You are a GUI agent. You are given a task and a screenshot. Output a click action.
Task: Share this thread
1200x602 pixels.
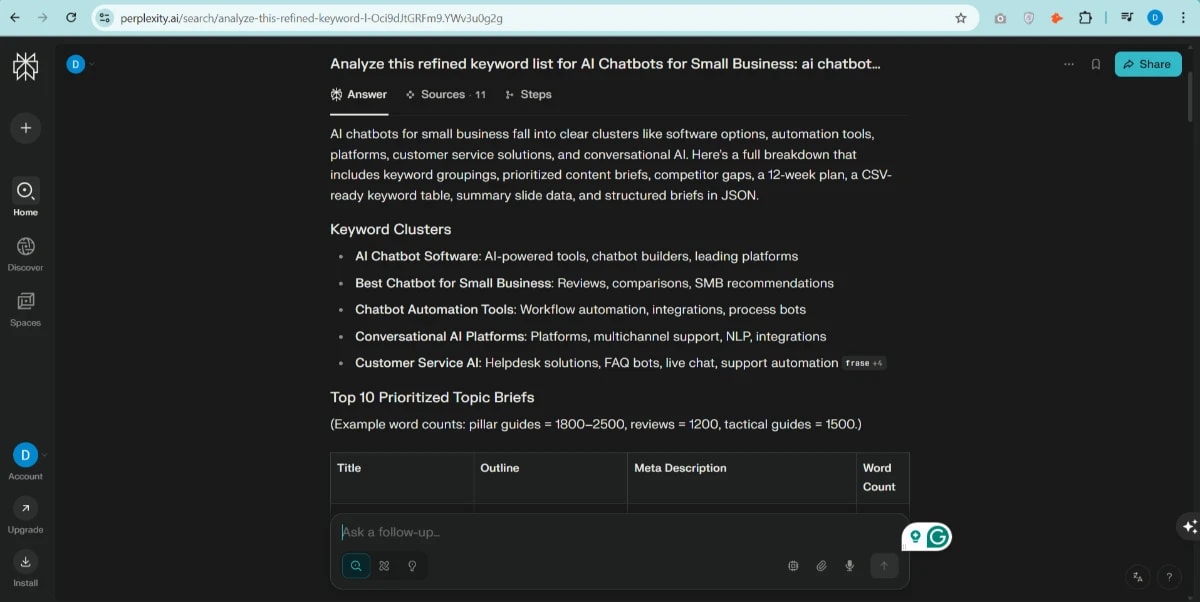(1148, 64)
